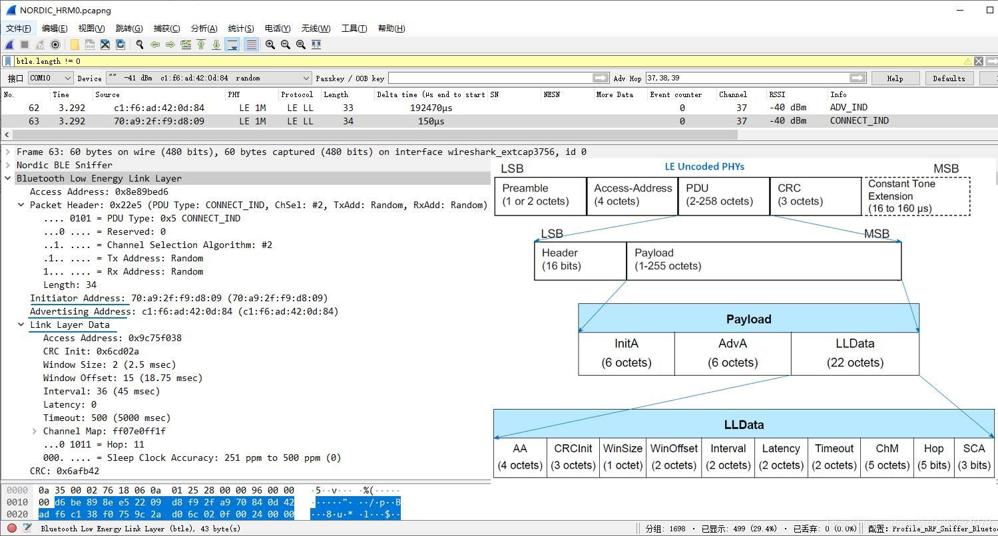Sort by the Source column header
The width and height of the screenshot is (998, 536).
[x=107, y=94]
